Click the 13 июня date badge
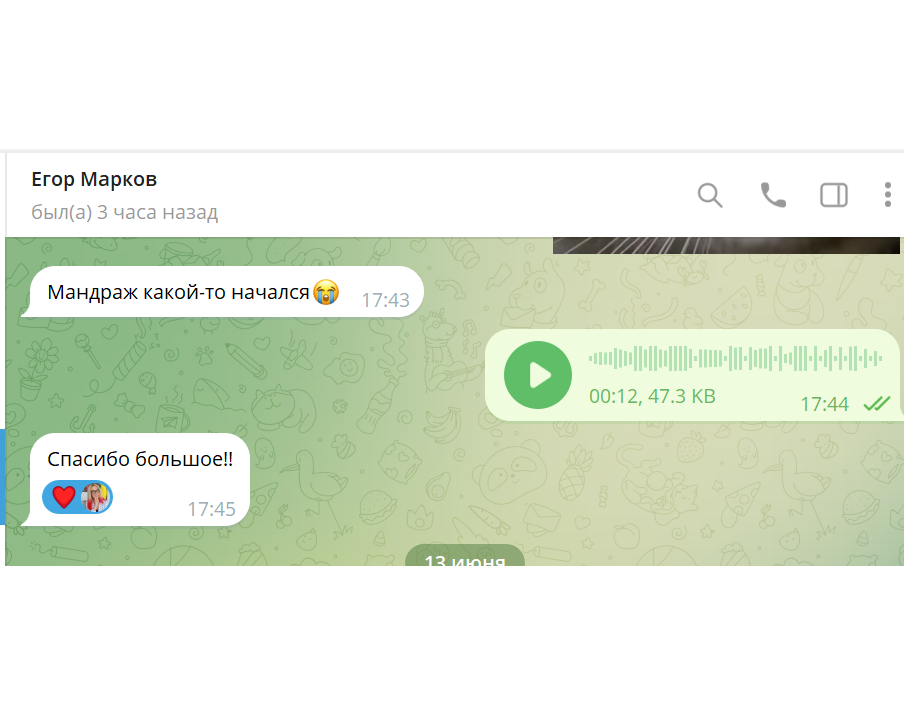The height and width of the screenshot is (715, 904). [x=465, y=556]
